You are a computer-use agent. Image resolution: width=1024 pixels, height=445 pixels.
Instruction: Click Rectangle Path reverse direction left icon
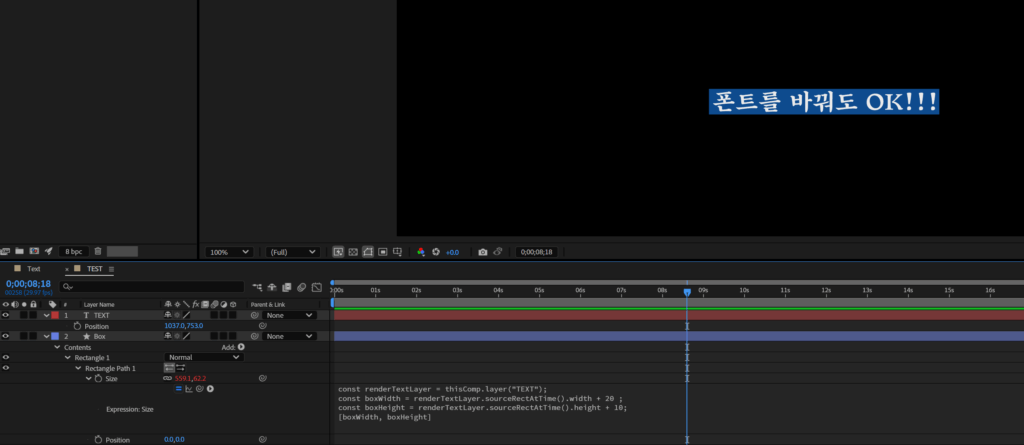[x=168, y=368]
